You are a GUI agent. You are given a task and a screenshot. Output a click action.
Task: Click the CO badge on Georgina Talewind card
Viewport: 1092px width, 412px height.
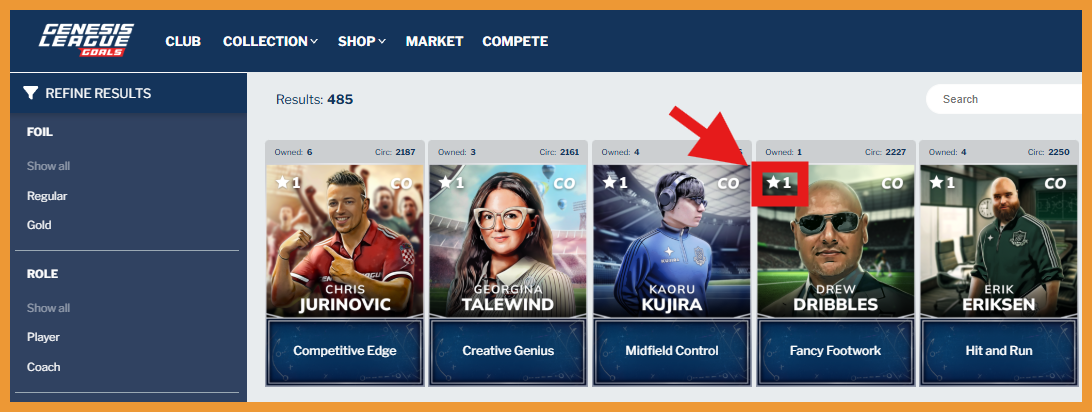click(565, 184)
